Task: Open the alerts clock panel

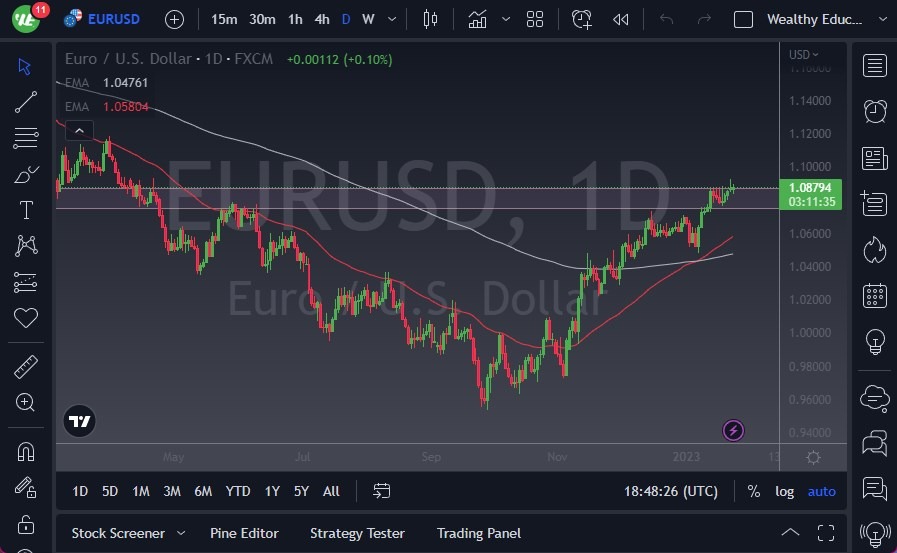Action: (x=875, y=111)
